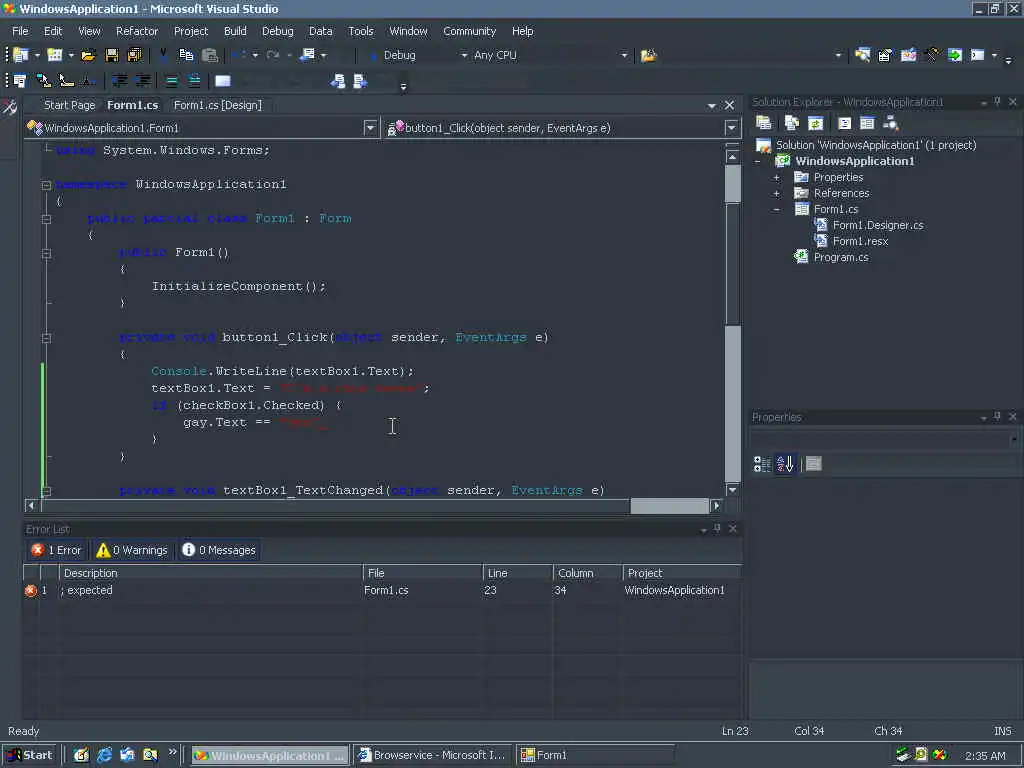Click View Designer icon in Solution Explorer
The height and width of the screenshot is (768, 1024).
pos(867,123)
